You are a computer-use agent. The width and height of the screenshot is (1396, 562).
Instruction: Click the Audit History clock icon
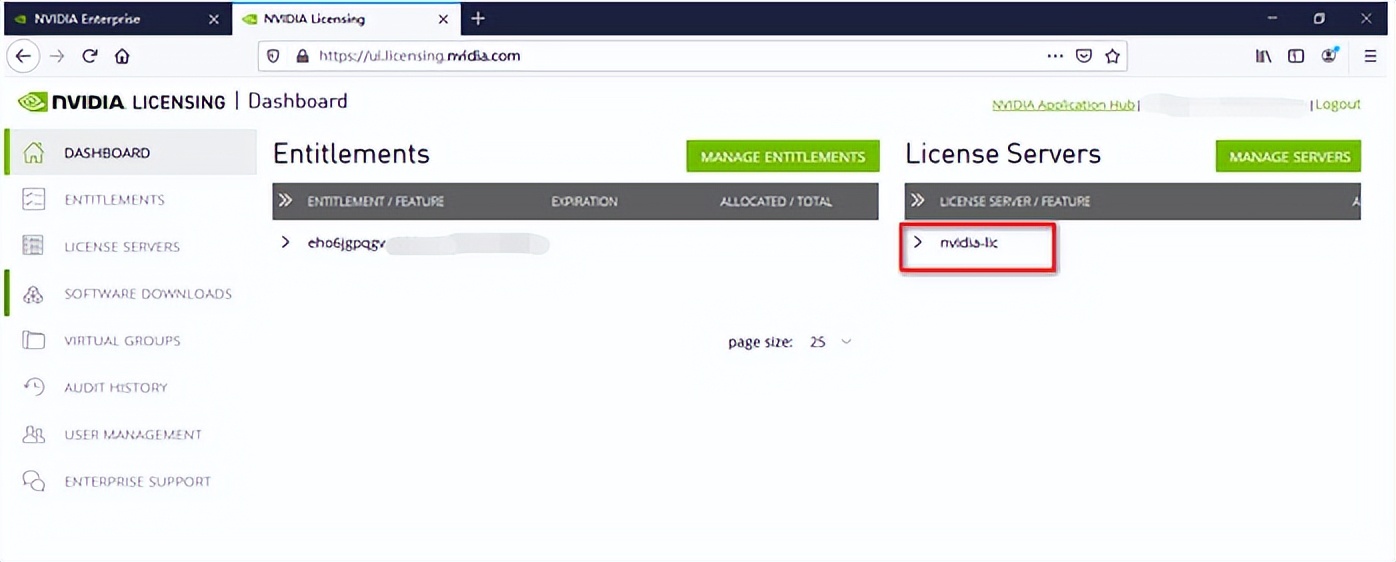coord(33,388)
